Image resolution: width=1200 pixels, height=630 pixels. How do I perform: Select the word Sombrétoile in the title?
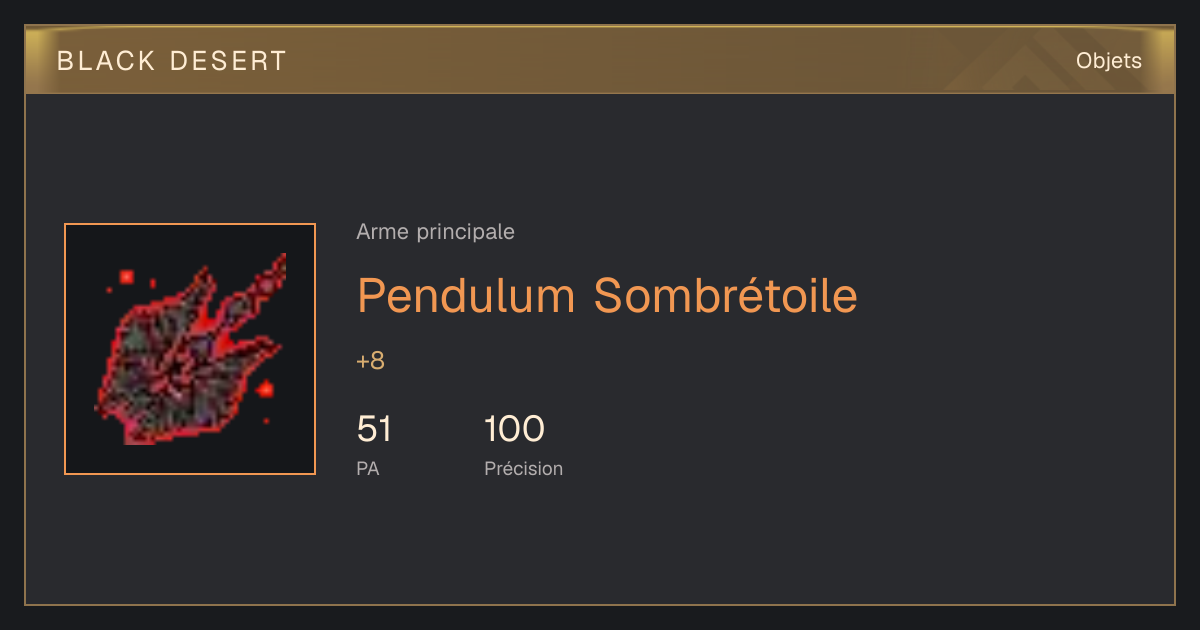click(x=726, y=295)
